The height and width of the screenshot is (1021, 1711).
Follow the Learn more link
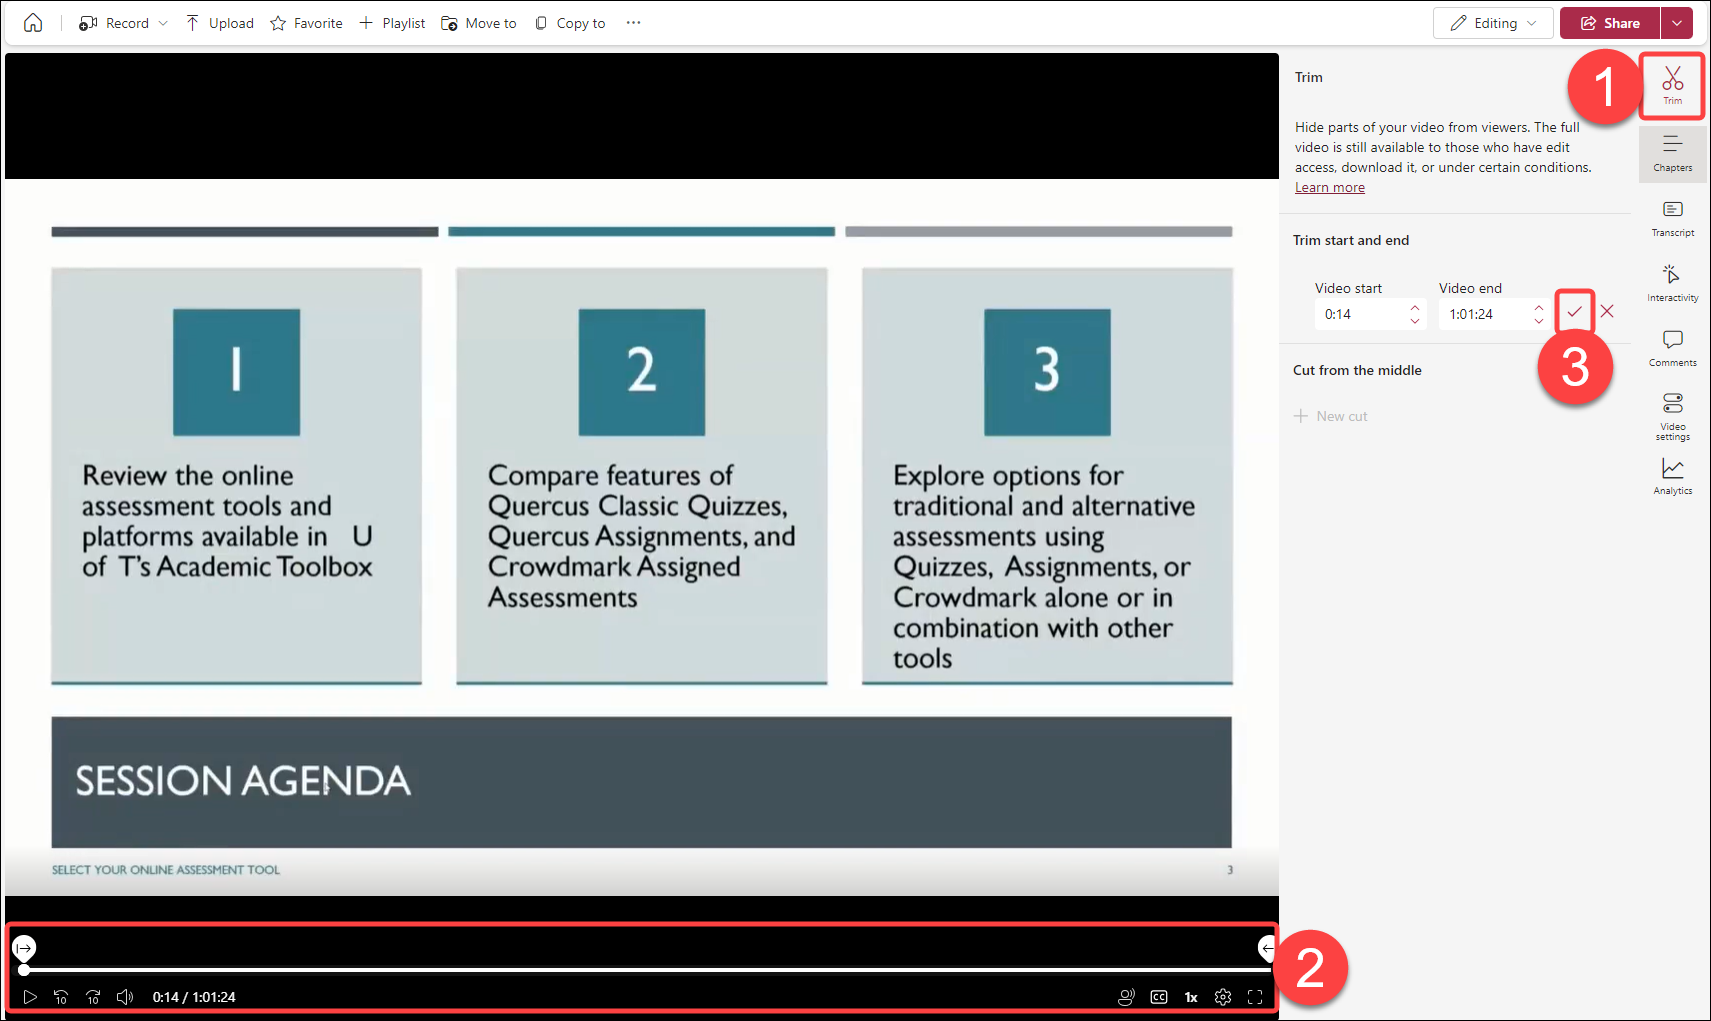1329,187
